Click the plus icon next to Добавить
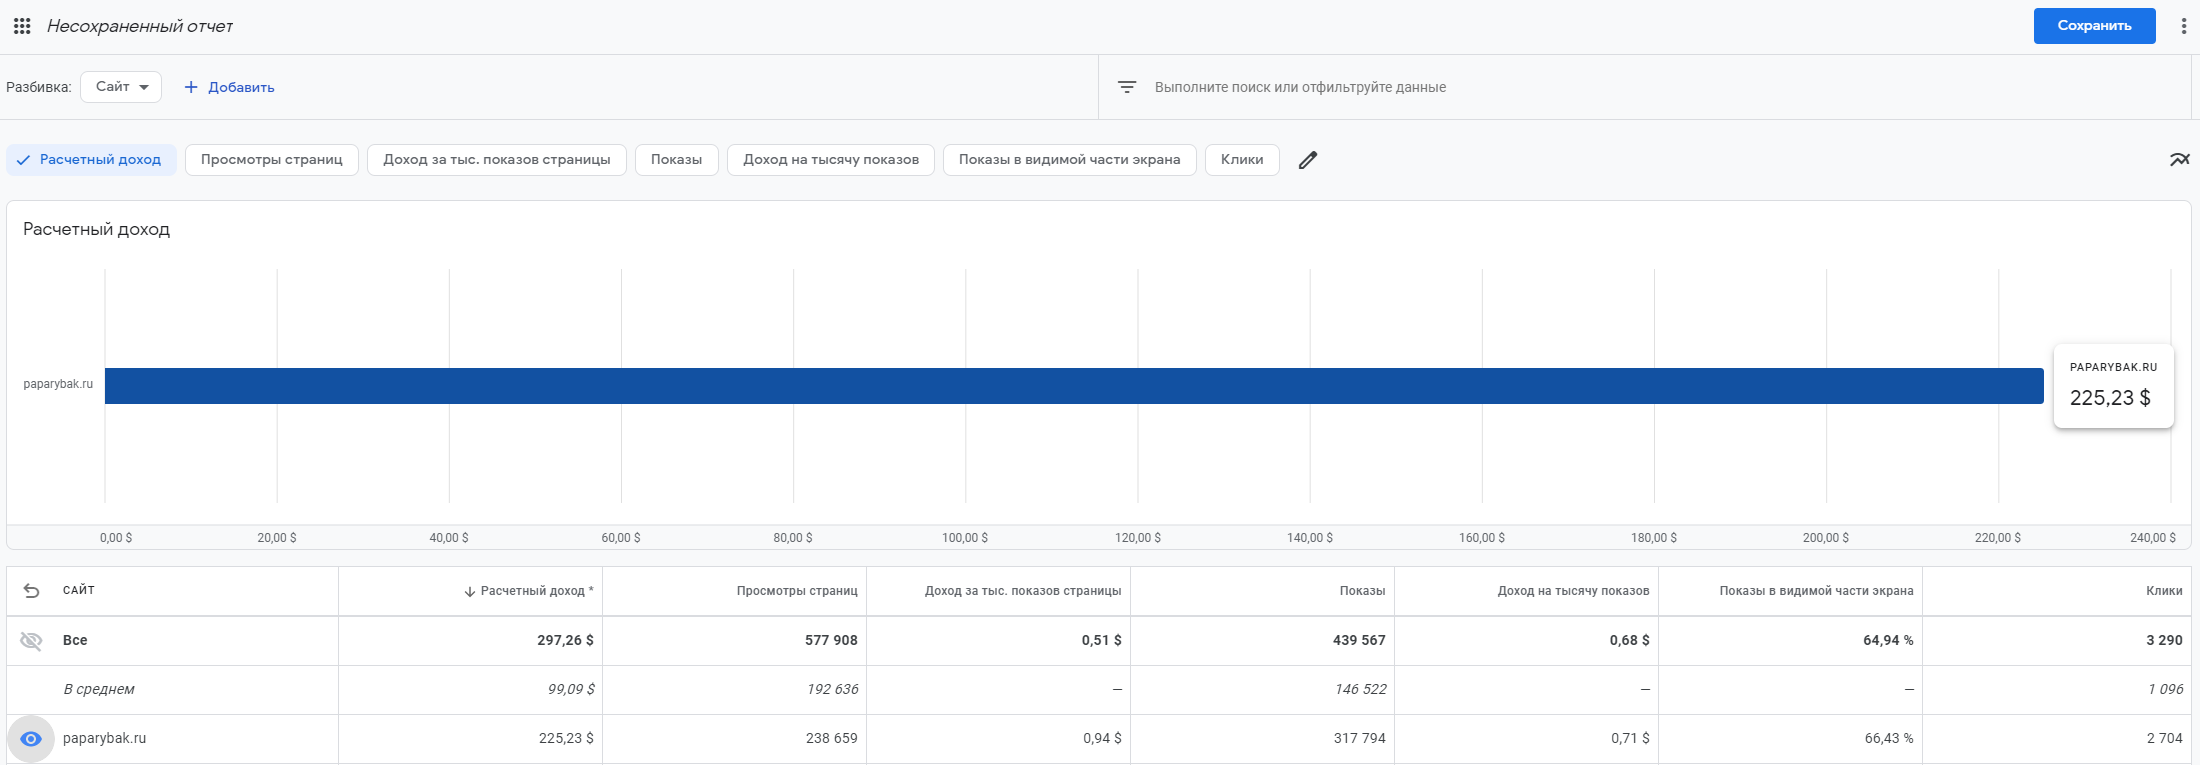This screenshot has height=765, width=2200. 191,87
